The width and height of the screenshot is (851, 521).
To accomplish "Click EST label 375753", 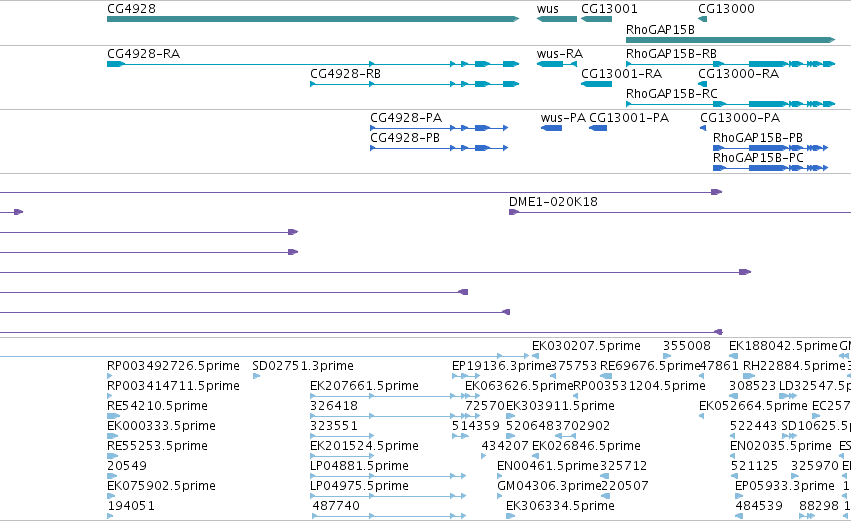I will click(574, 366).
